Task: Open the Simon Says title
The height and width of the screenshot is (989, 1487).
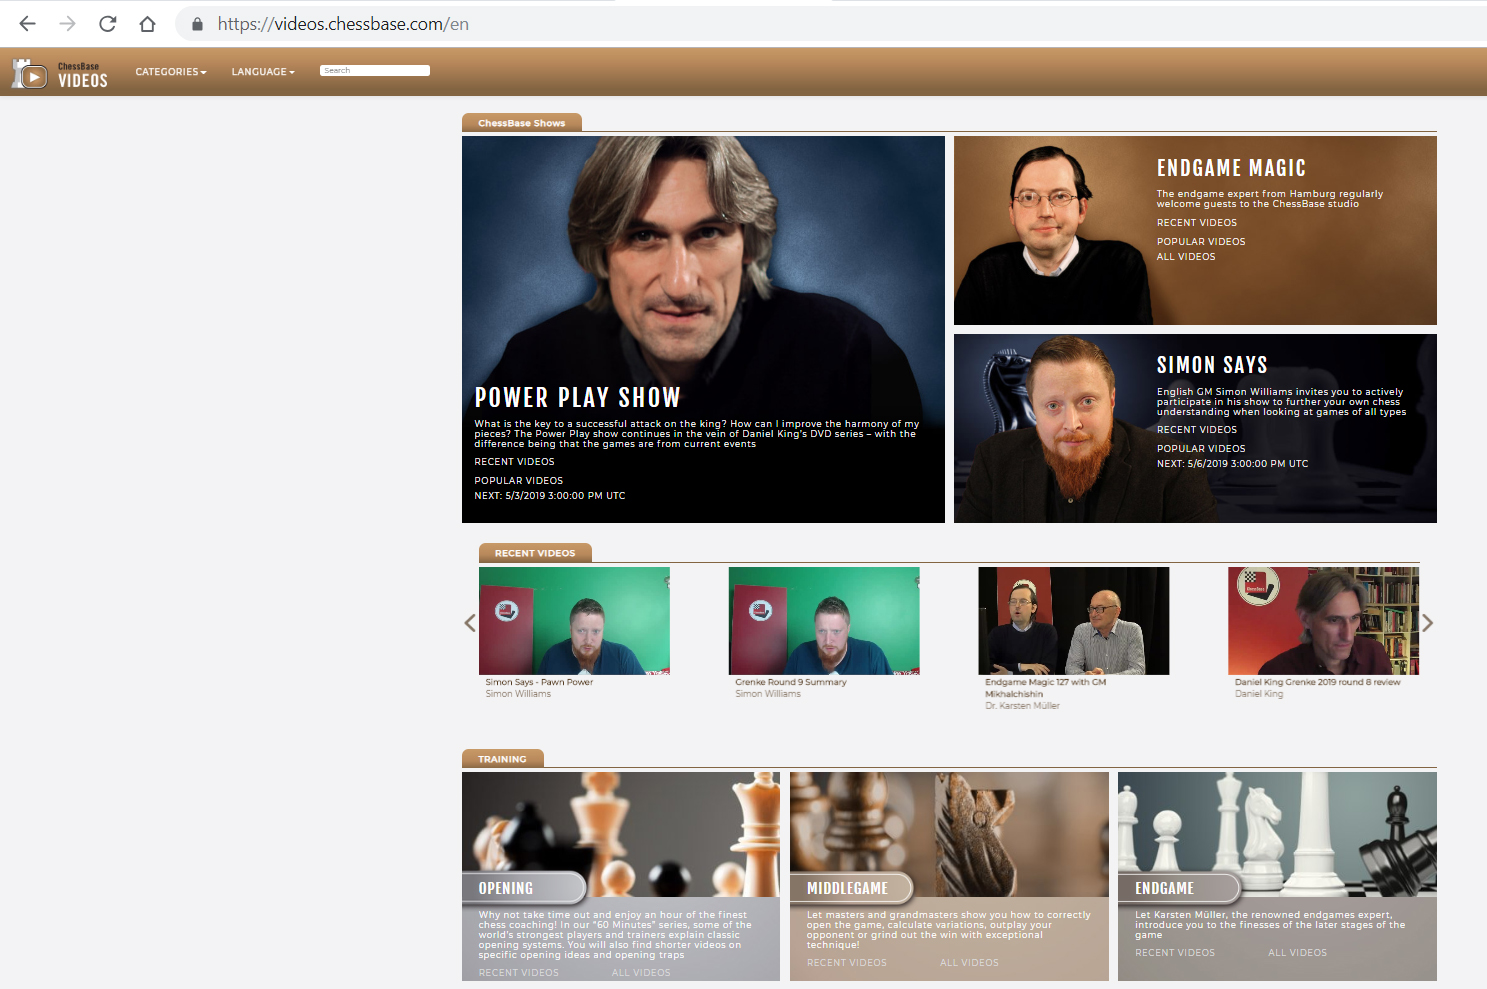Action: 1212,365
